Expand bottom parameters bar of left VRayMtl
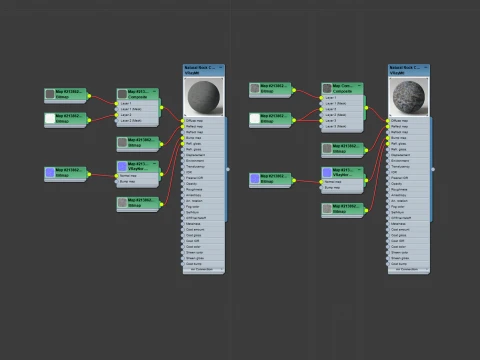Image resolution: width=480 pixels, height=360 pixels. click(204, 269)
